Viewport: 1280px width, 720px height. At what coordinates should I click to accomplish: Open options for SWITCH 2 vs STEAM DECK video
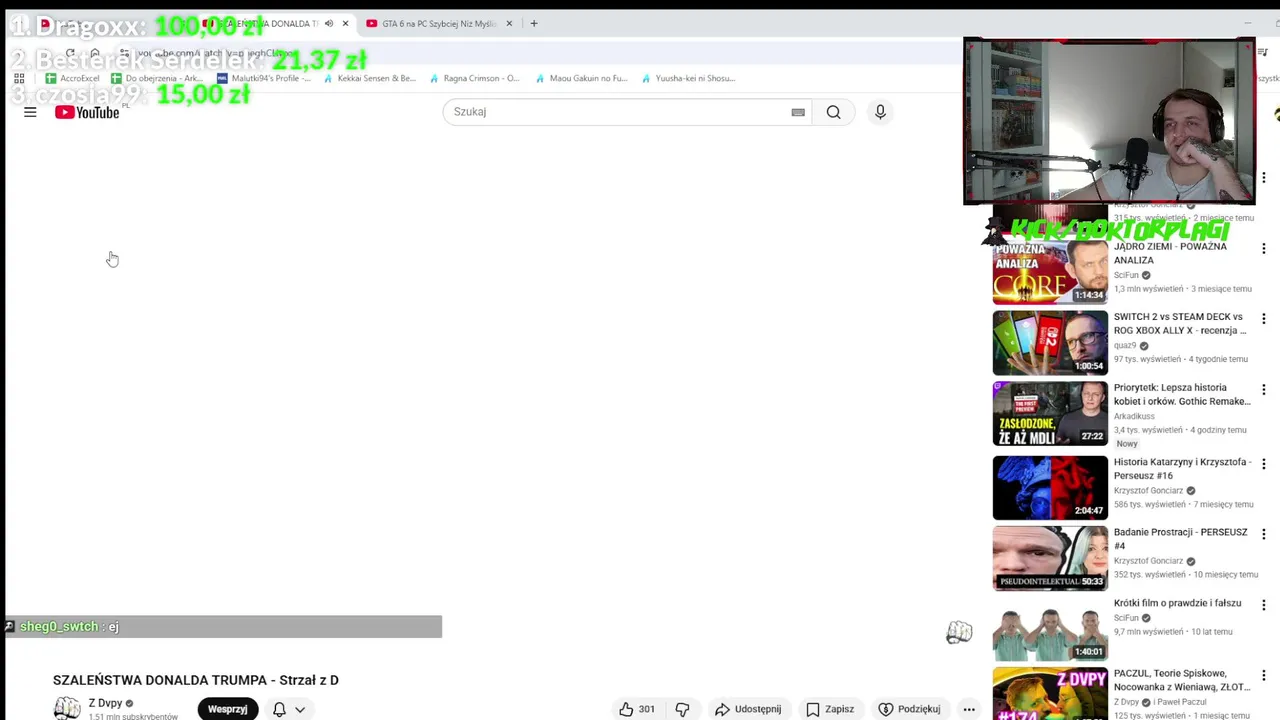pyautogui.click(x=1263, y=318)
